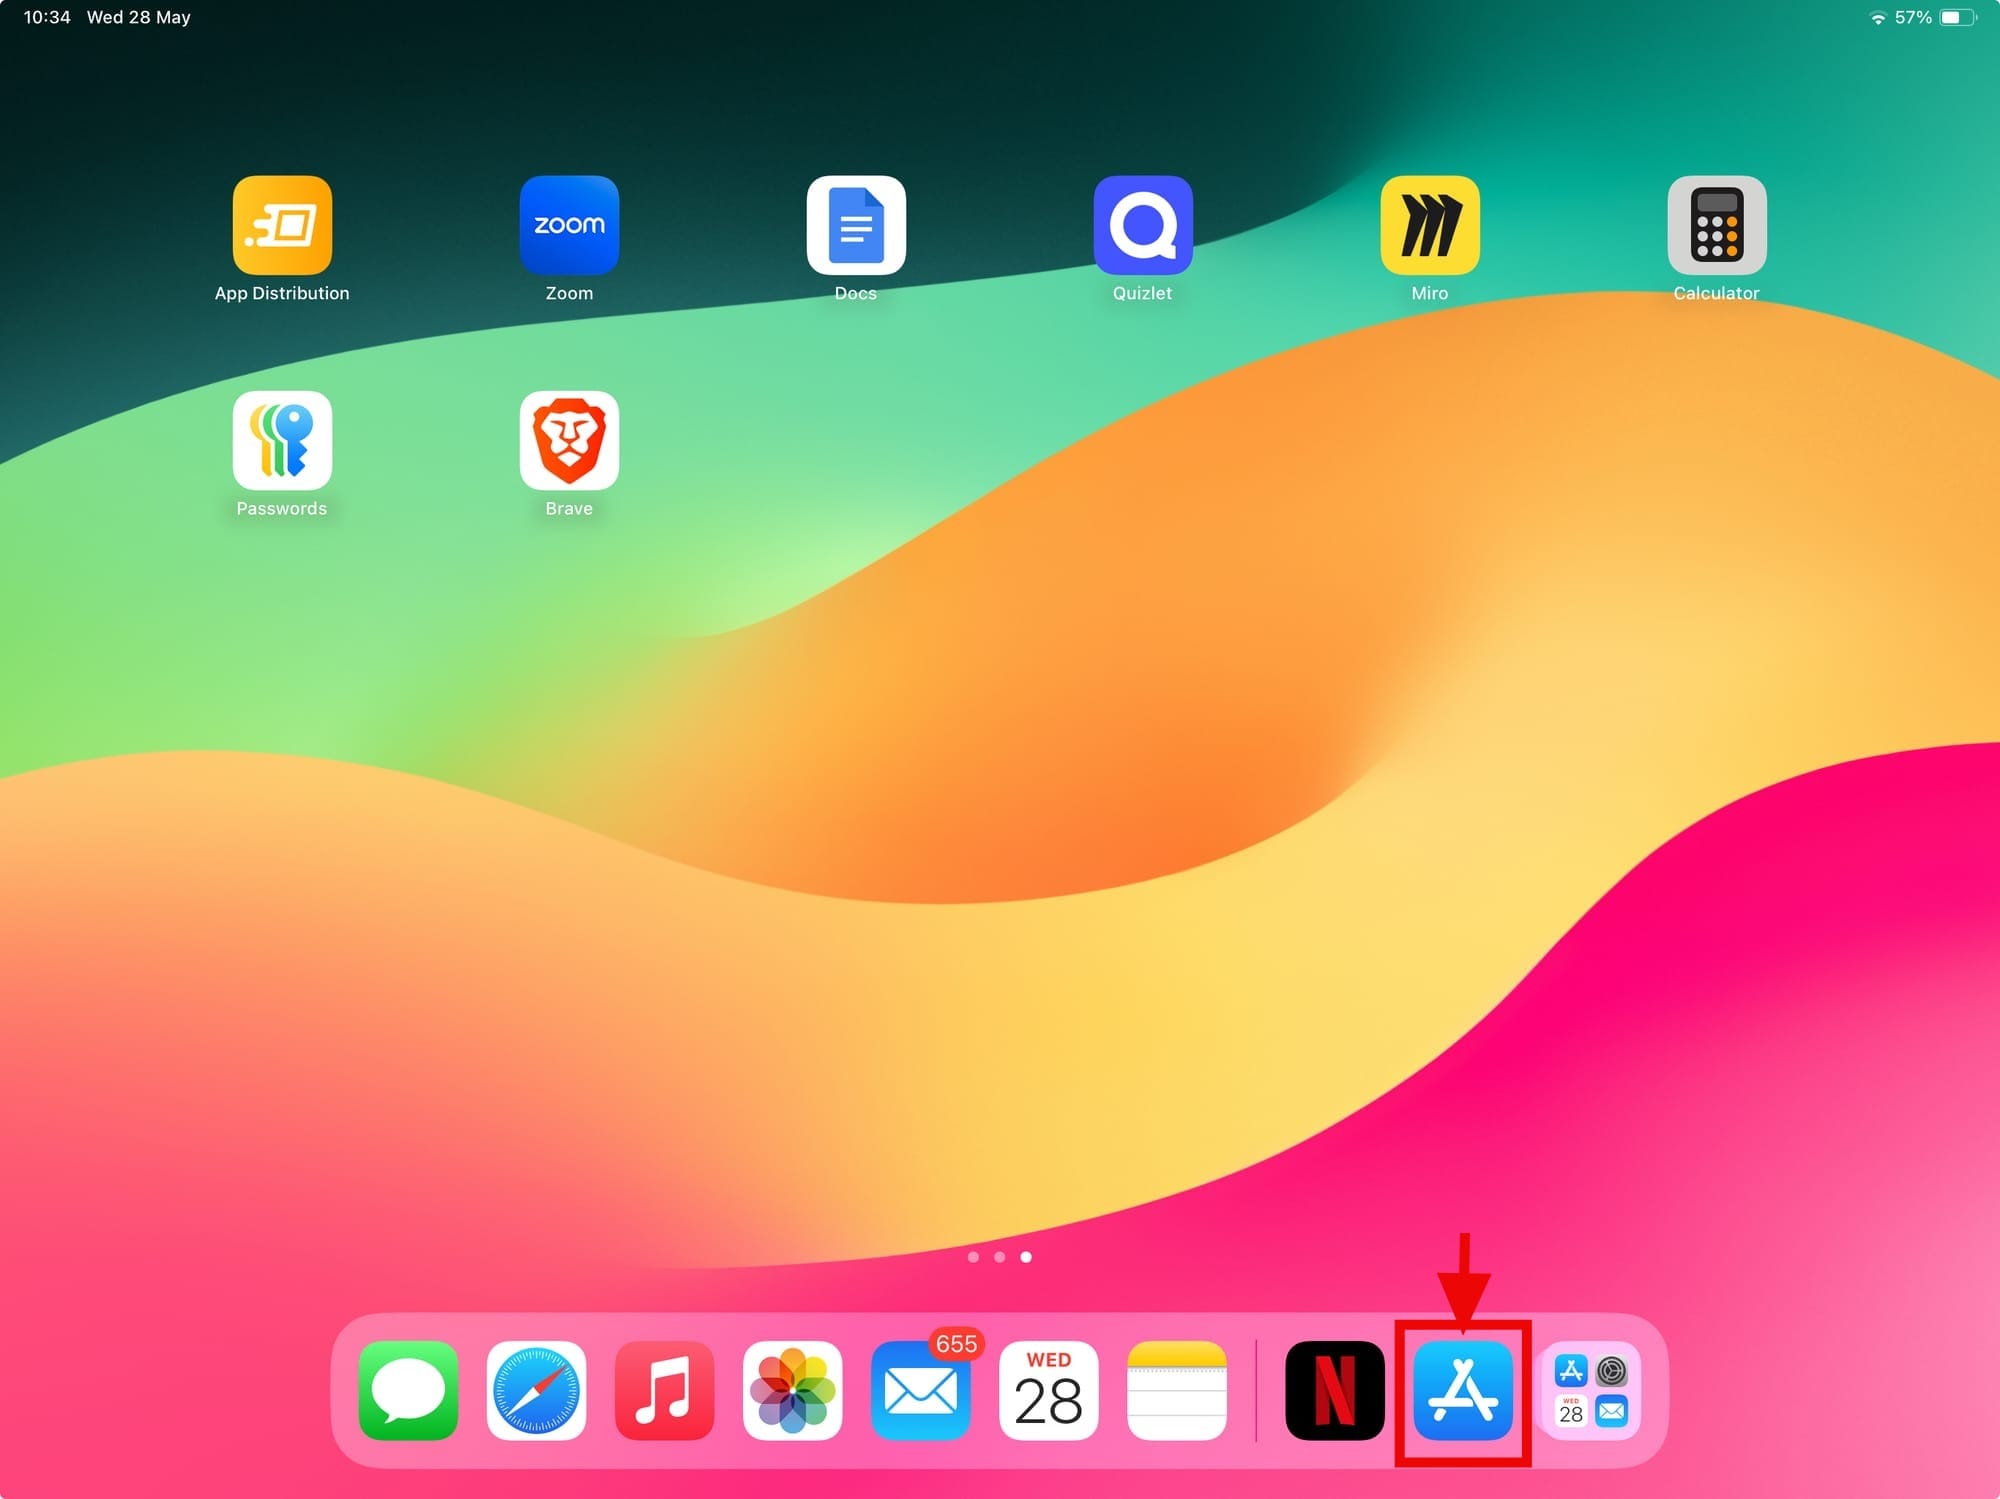Open the App Distribution app
The image size is (2000, 1499).
[x=282, y=226]
